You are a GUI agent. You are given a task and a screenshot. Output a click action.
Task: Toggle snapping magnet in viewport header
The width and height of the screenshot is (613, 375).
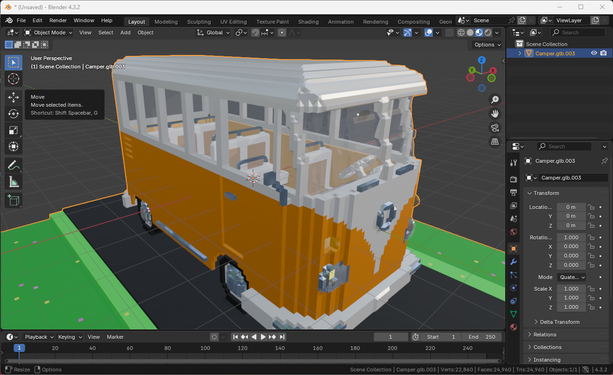[255, 33]
